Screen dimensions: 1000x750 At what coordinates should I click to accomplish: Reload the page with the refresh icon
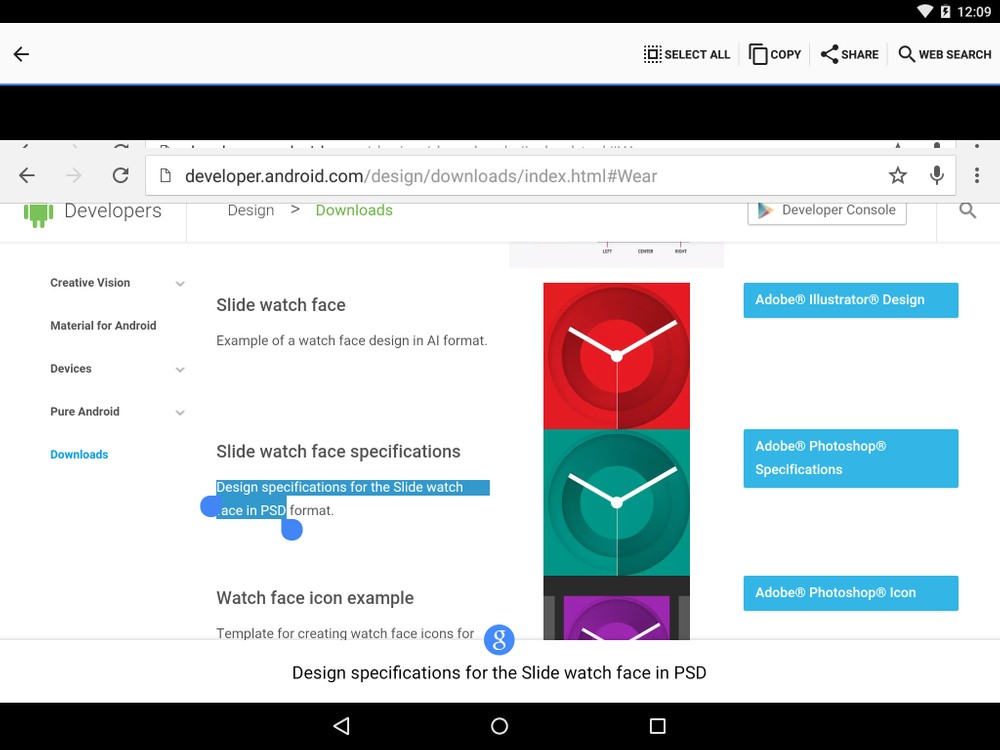[121, 175]
